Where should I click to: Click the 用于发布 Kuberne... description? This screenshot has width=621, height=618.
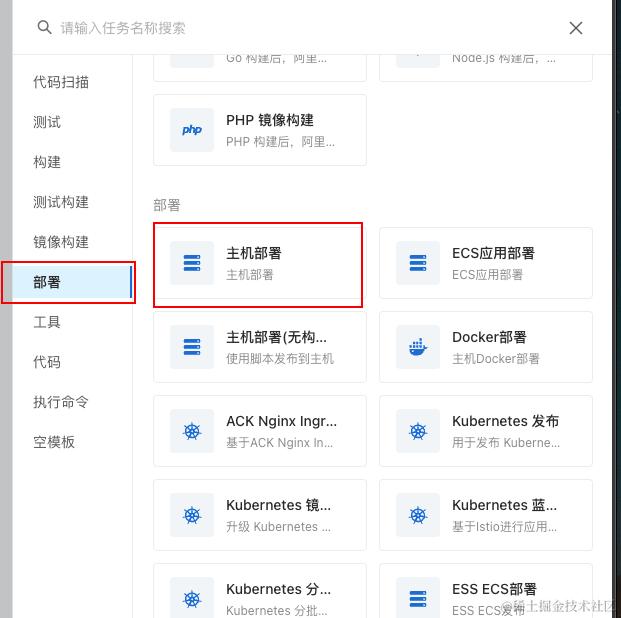(506, 443)
